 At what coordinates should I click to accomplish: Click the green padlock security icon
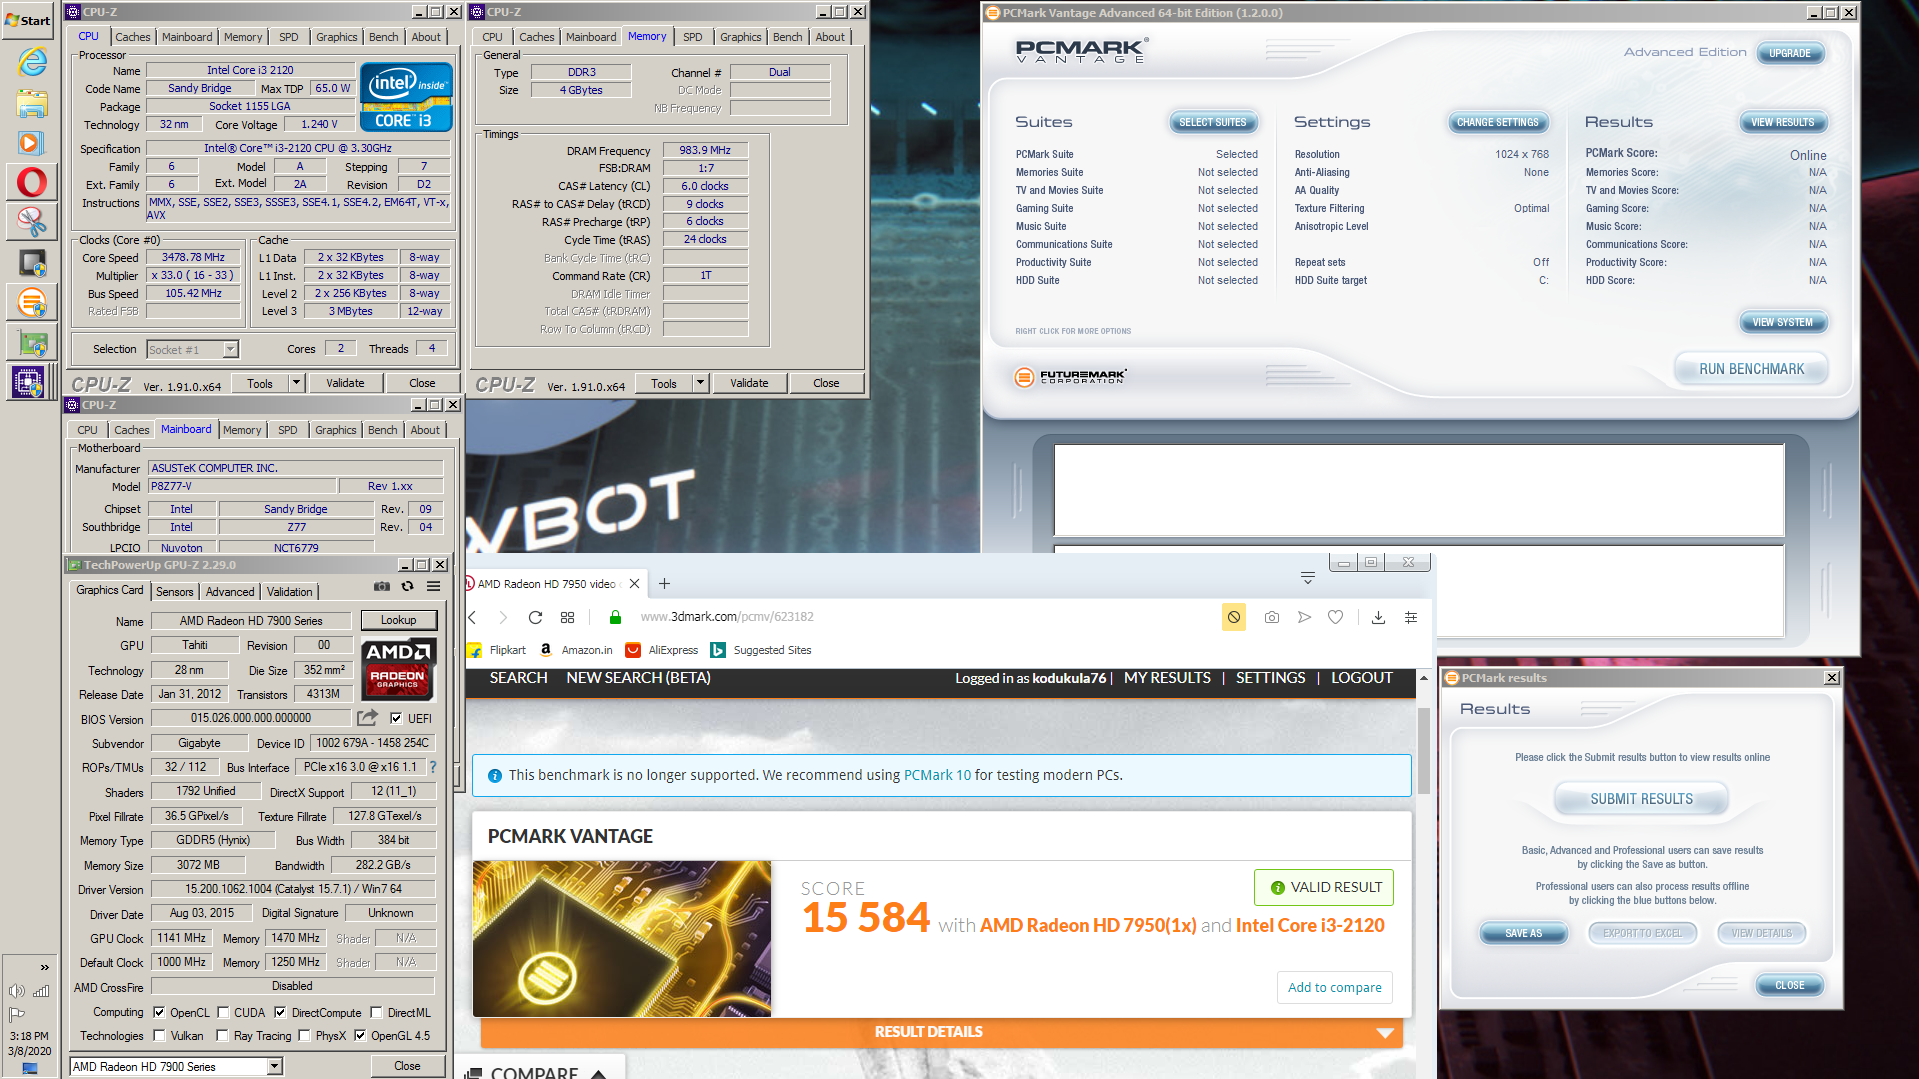[x=615, y=618]
